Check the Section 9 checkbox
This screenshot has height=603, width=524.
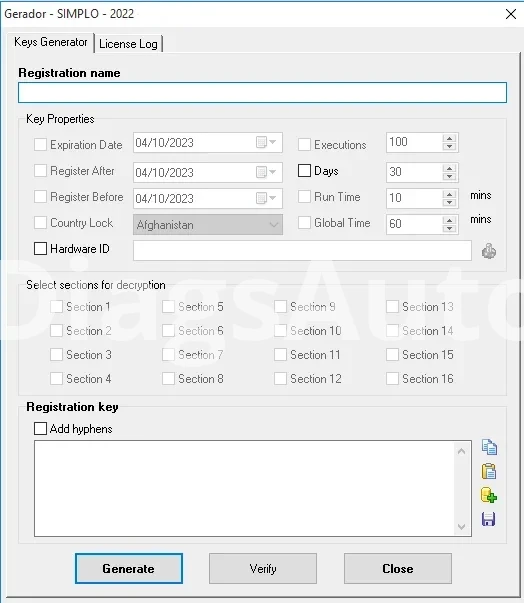tap(280, 307)
